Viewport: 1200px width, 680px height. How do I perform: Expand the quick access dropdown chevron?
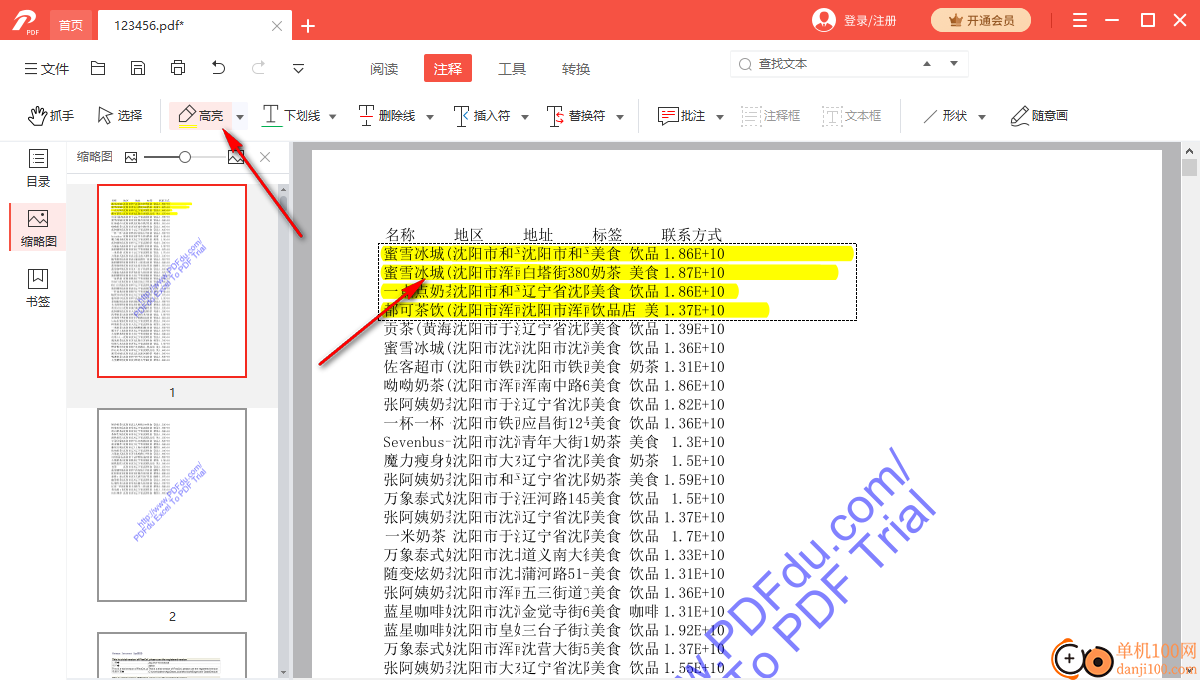pyautogui.click(x=299, y=69)
